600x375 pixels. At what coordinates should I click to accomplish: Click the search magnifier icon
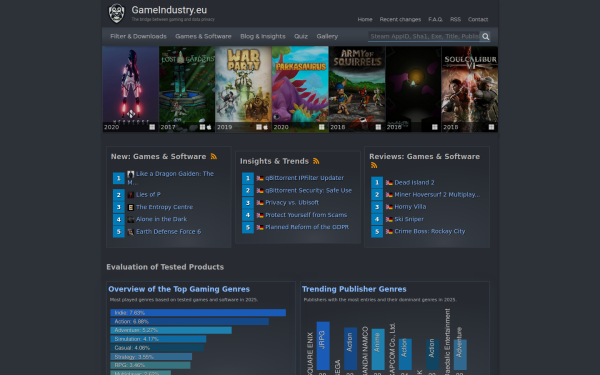point(485,36)
